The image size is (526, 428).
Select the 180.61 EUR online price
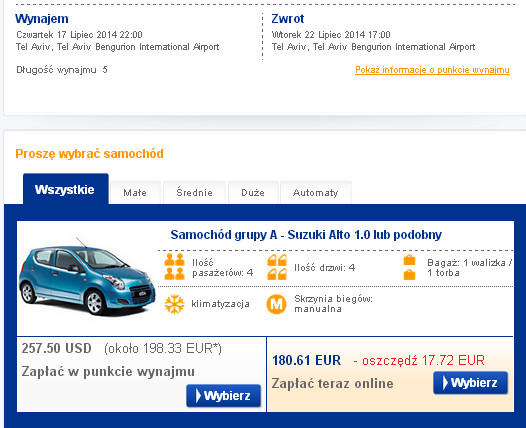coord(306,360)
